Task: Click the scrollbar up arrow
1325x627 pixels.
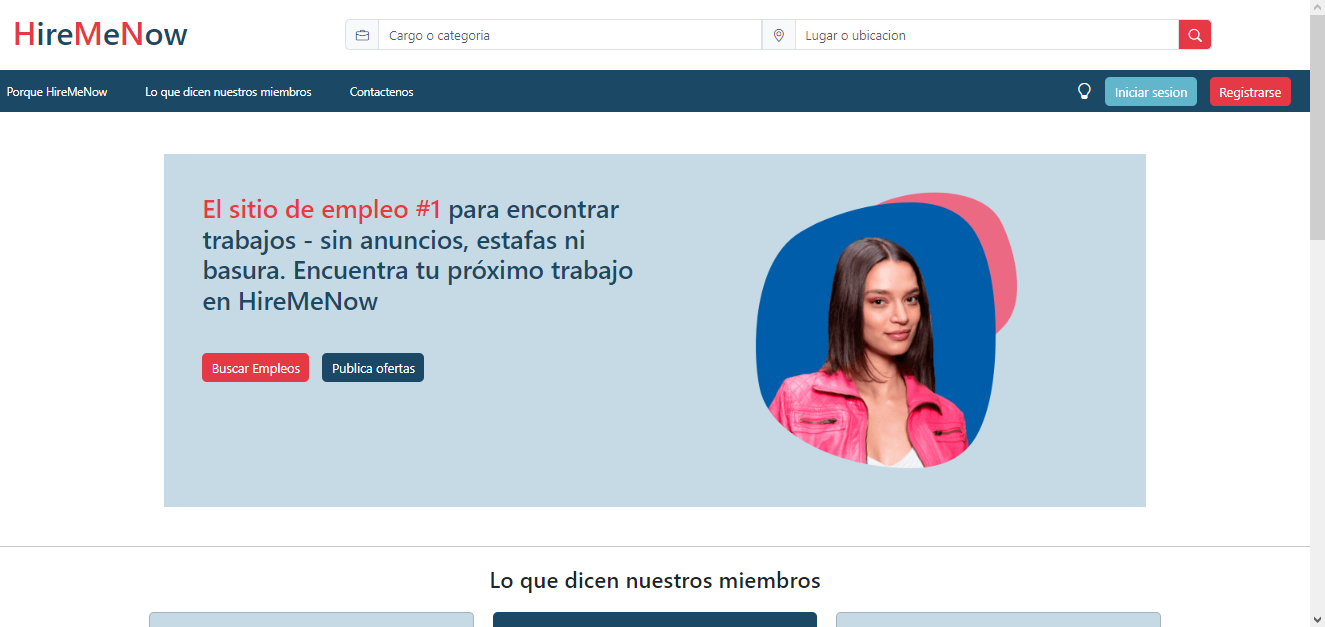Action: (1317, 8)
